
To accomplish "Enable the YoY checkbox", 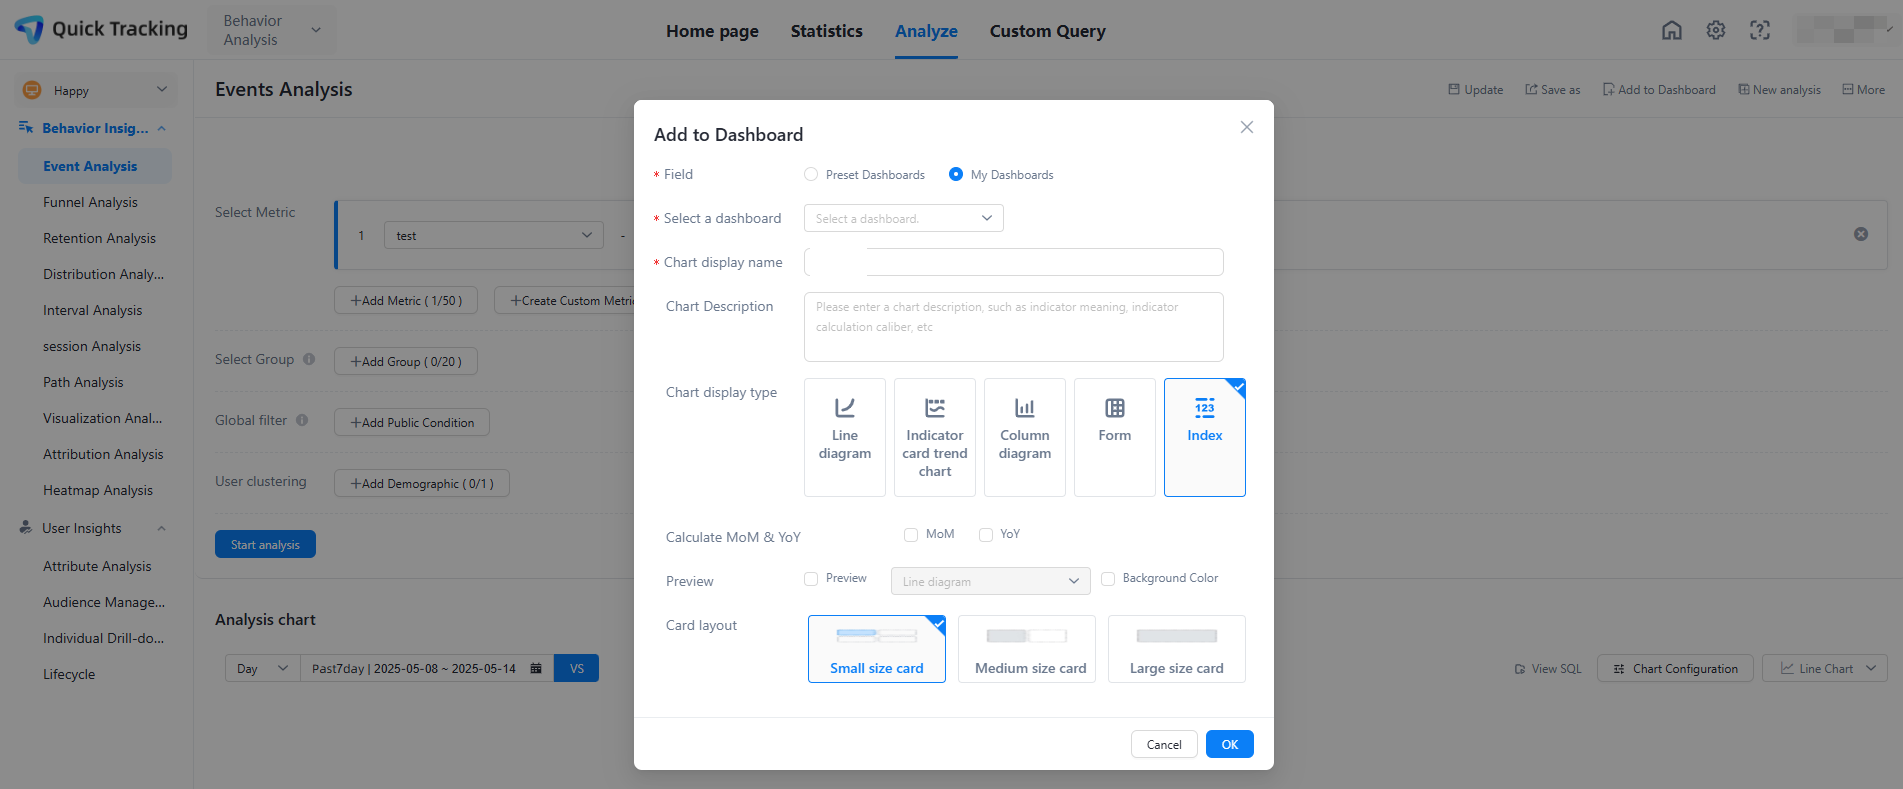I will click(986, 535).
